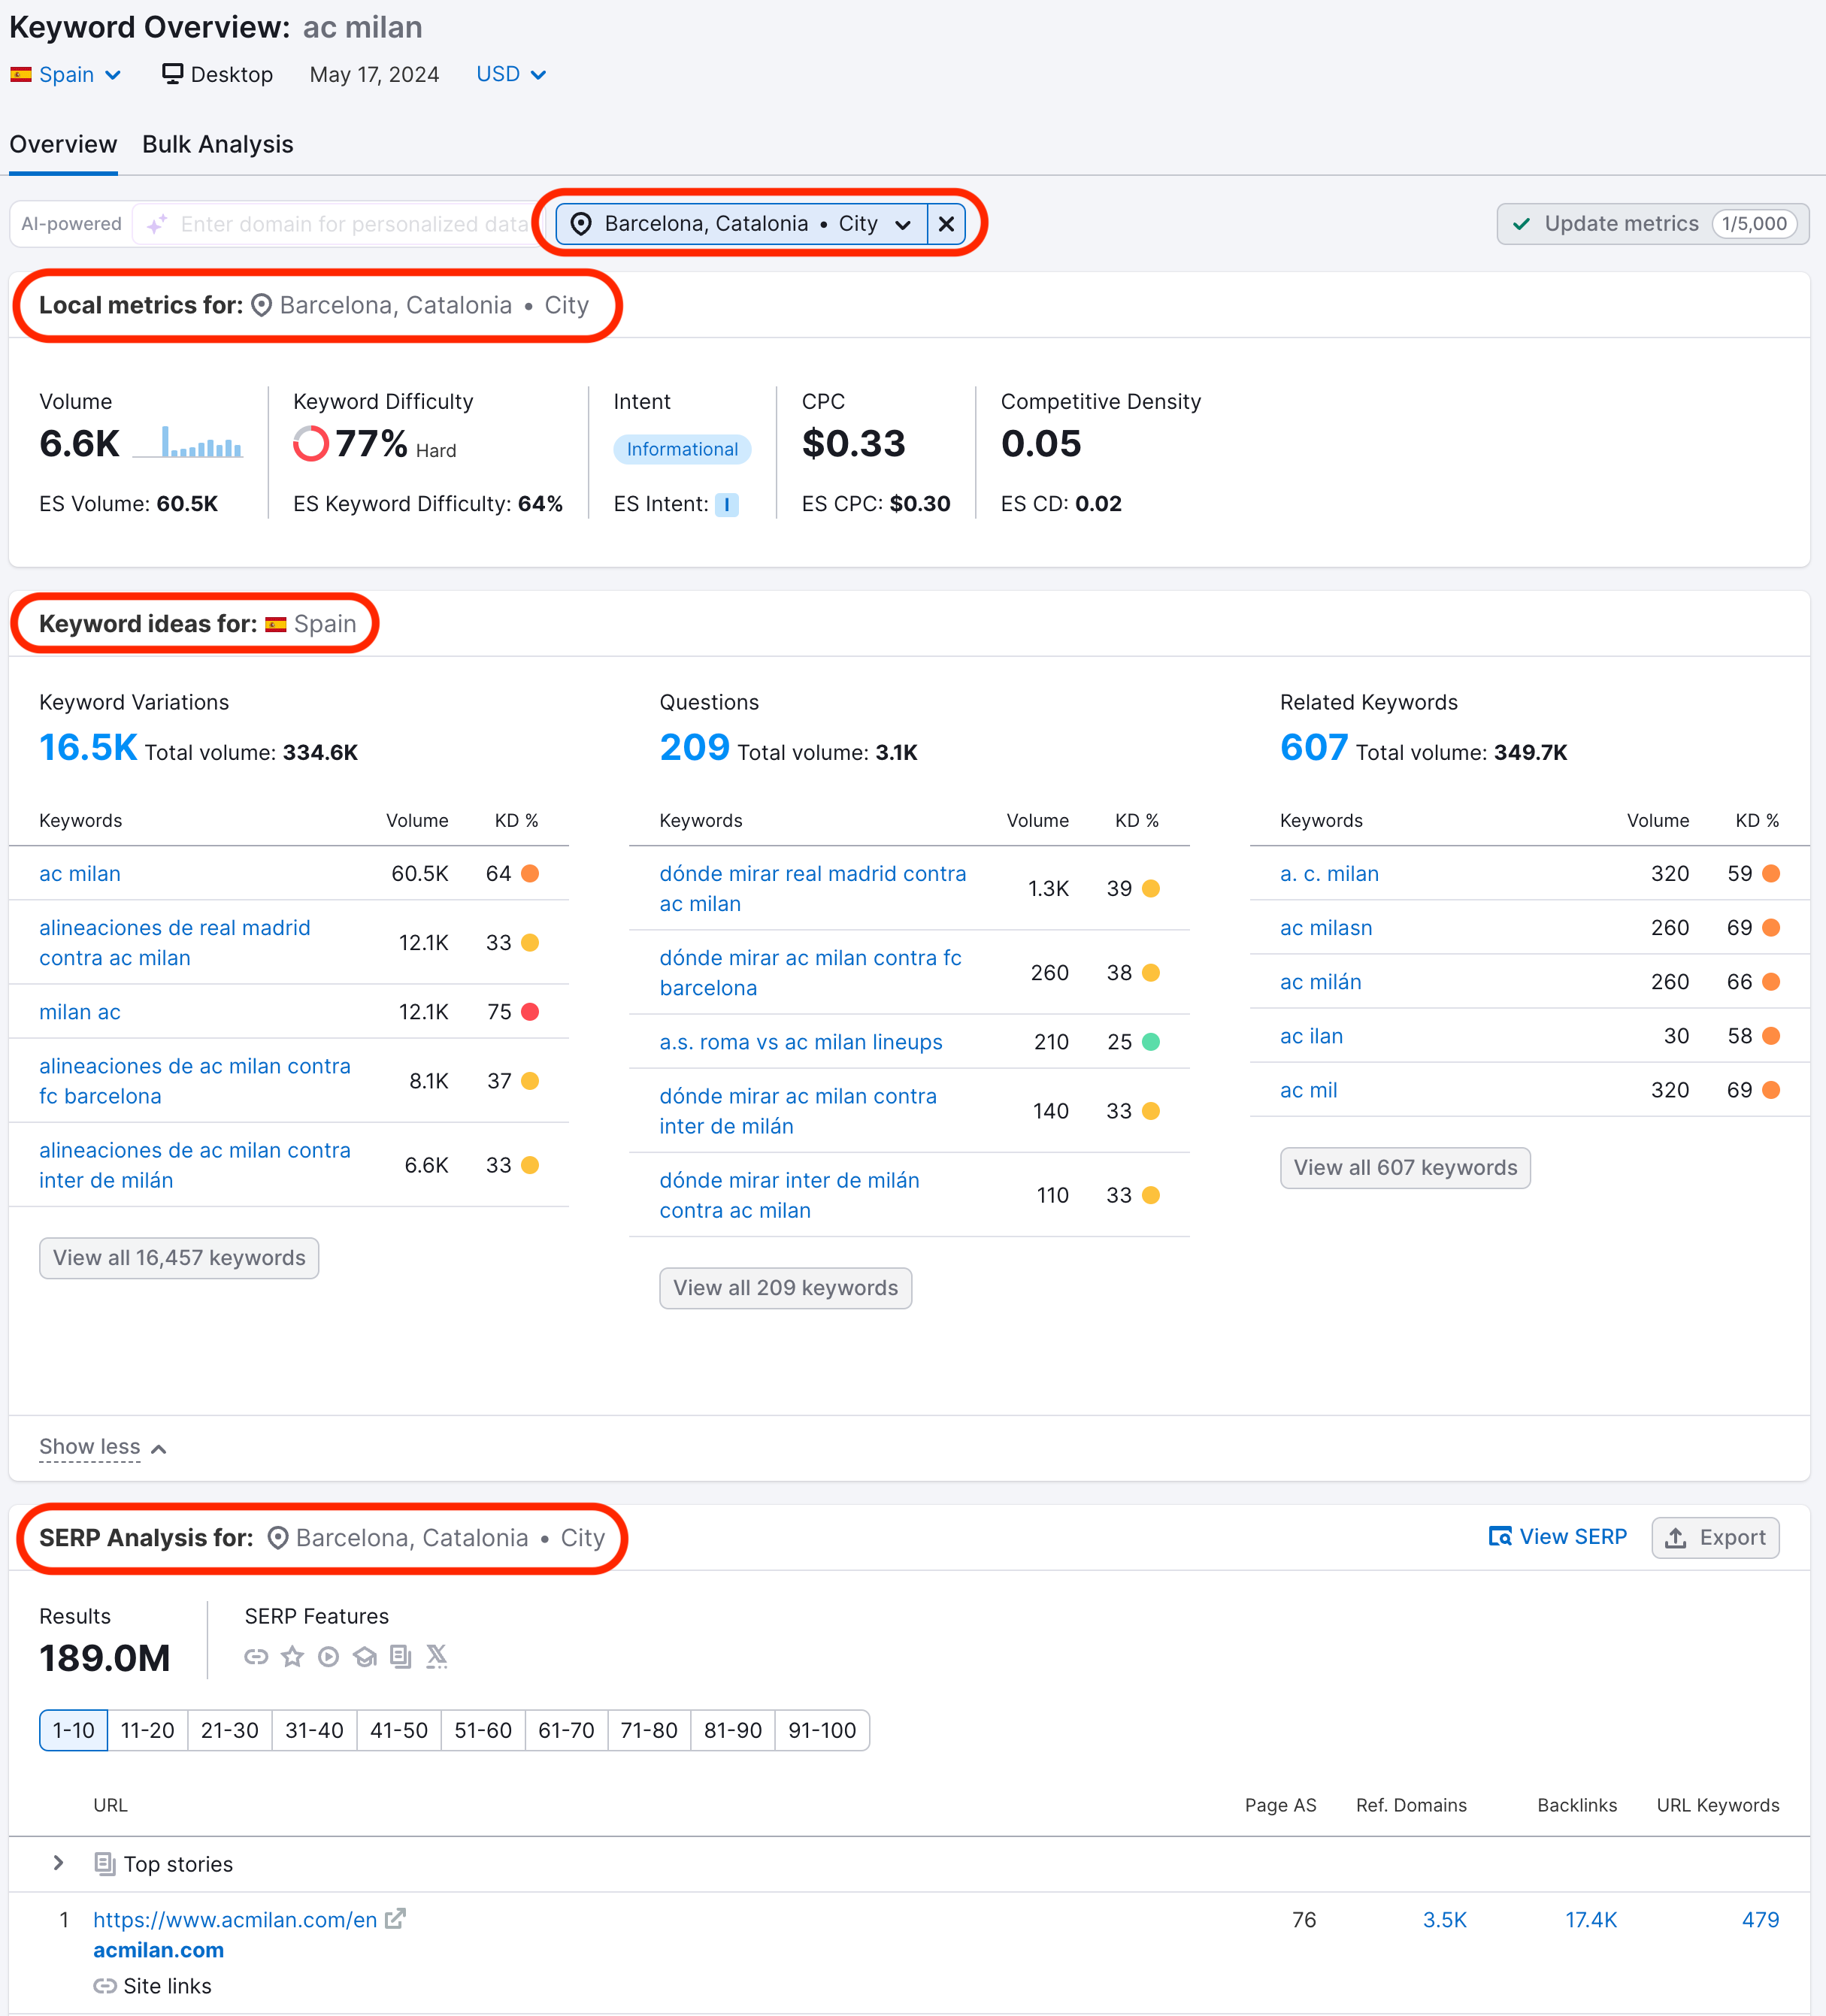Select the video carousel SERP feature icon
The width and height of the screenshot is (1826, 2016).
(328, 1657)
